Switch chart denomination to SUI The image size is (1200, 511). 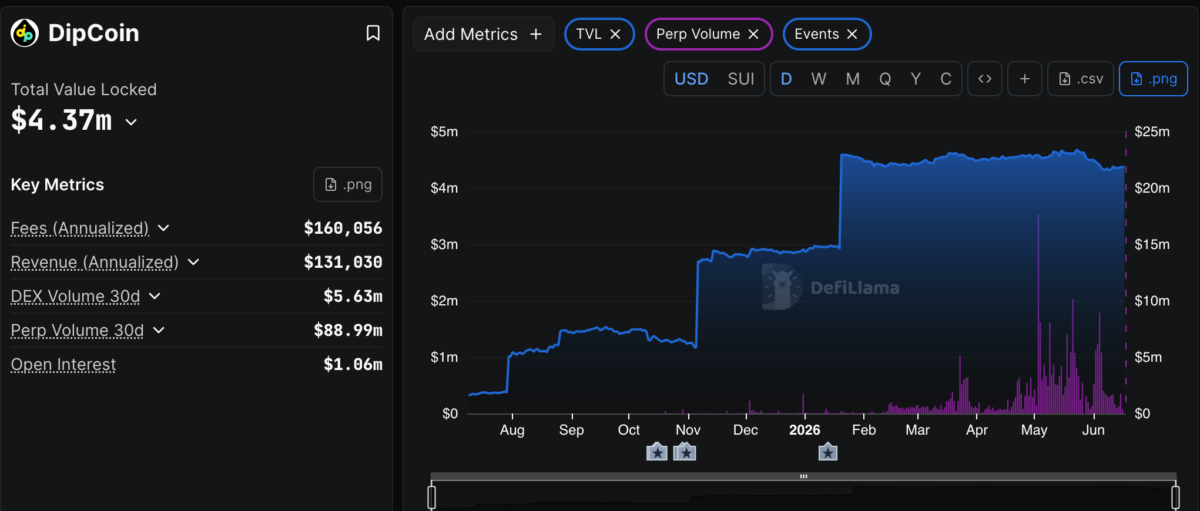(x=741, y=79)
